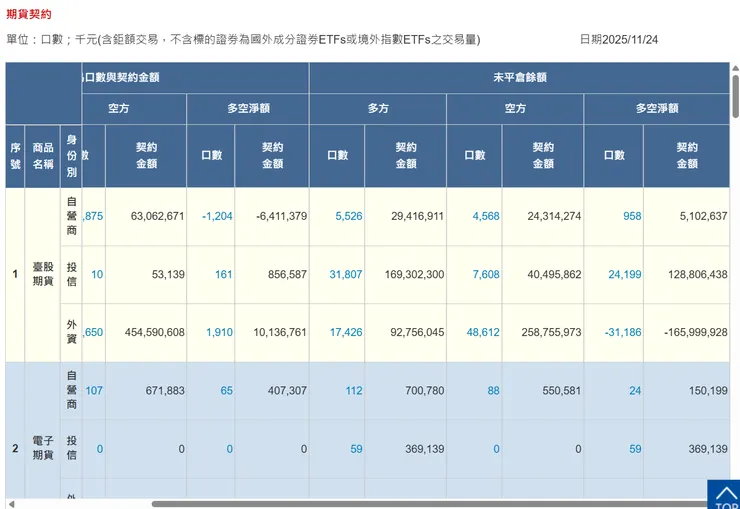Open the 107 short contracts link

(94, 391)
